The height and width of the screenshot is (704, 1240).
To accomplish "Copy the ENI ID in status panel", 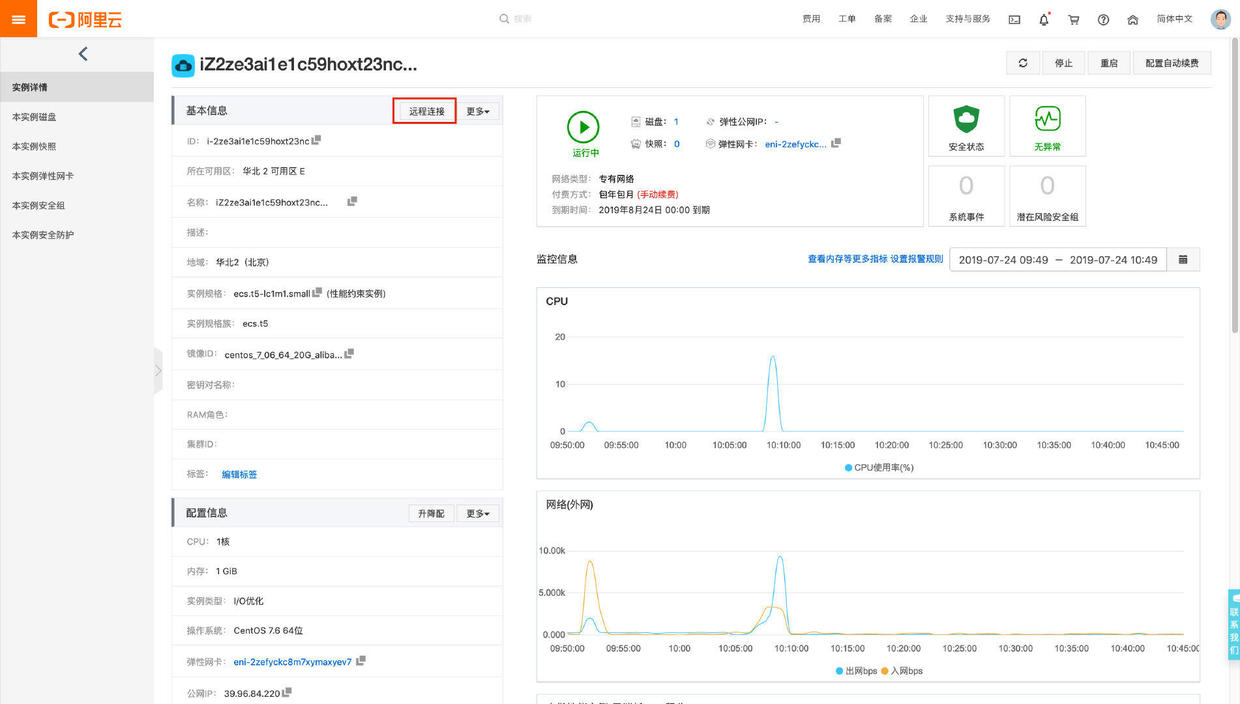I will (x=836, y=143).
